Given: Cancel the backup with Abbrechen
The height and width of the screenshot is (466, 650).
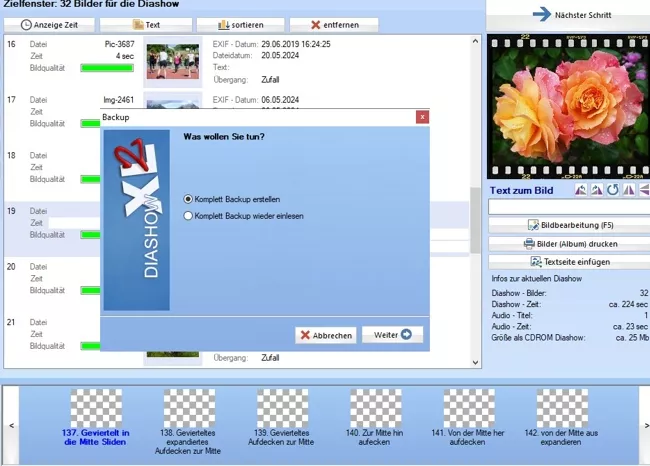Looking at the screenshot, I should click(326, 335).
